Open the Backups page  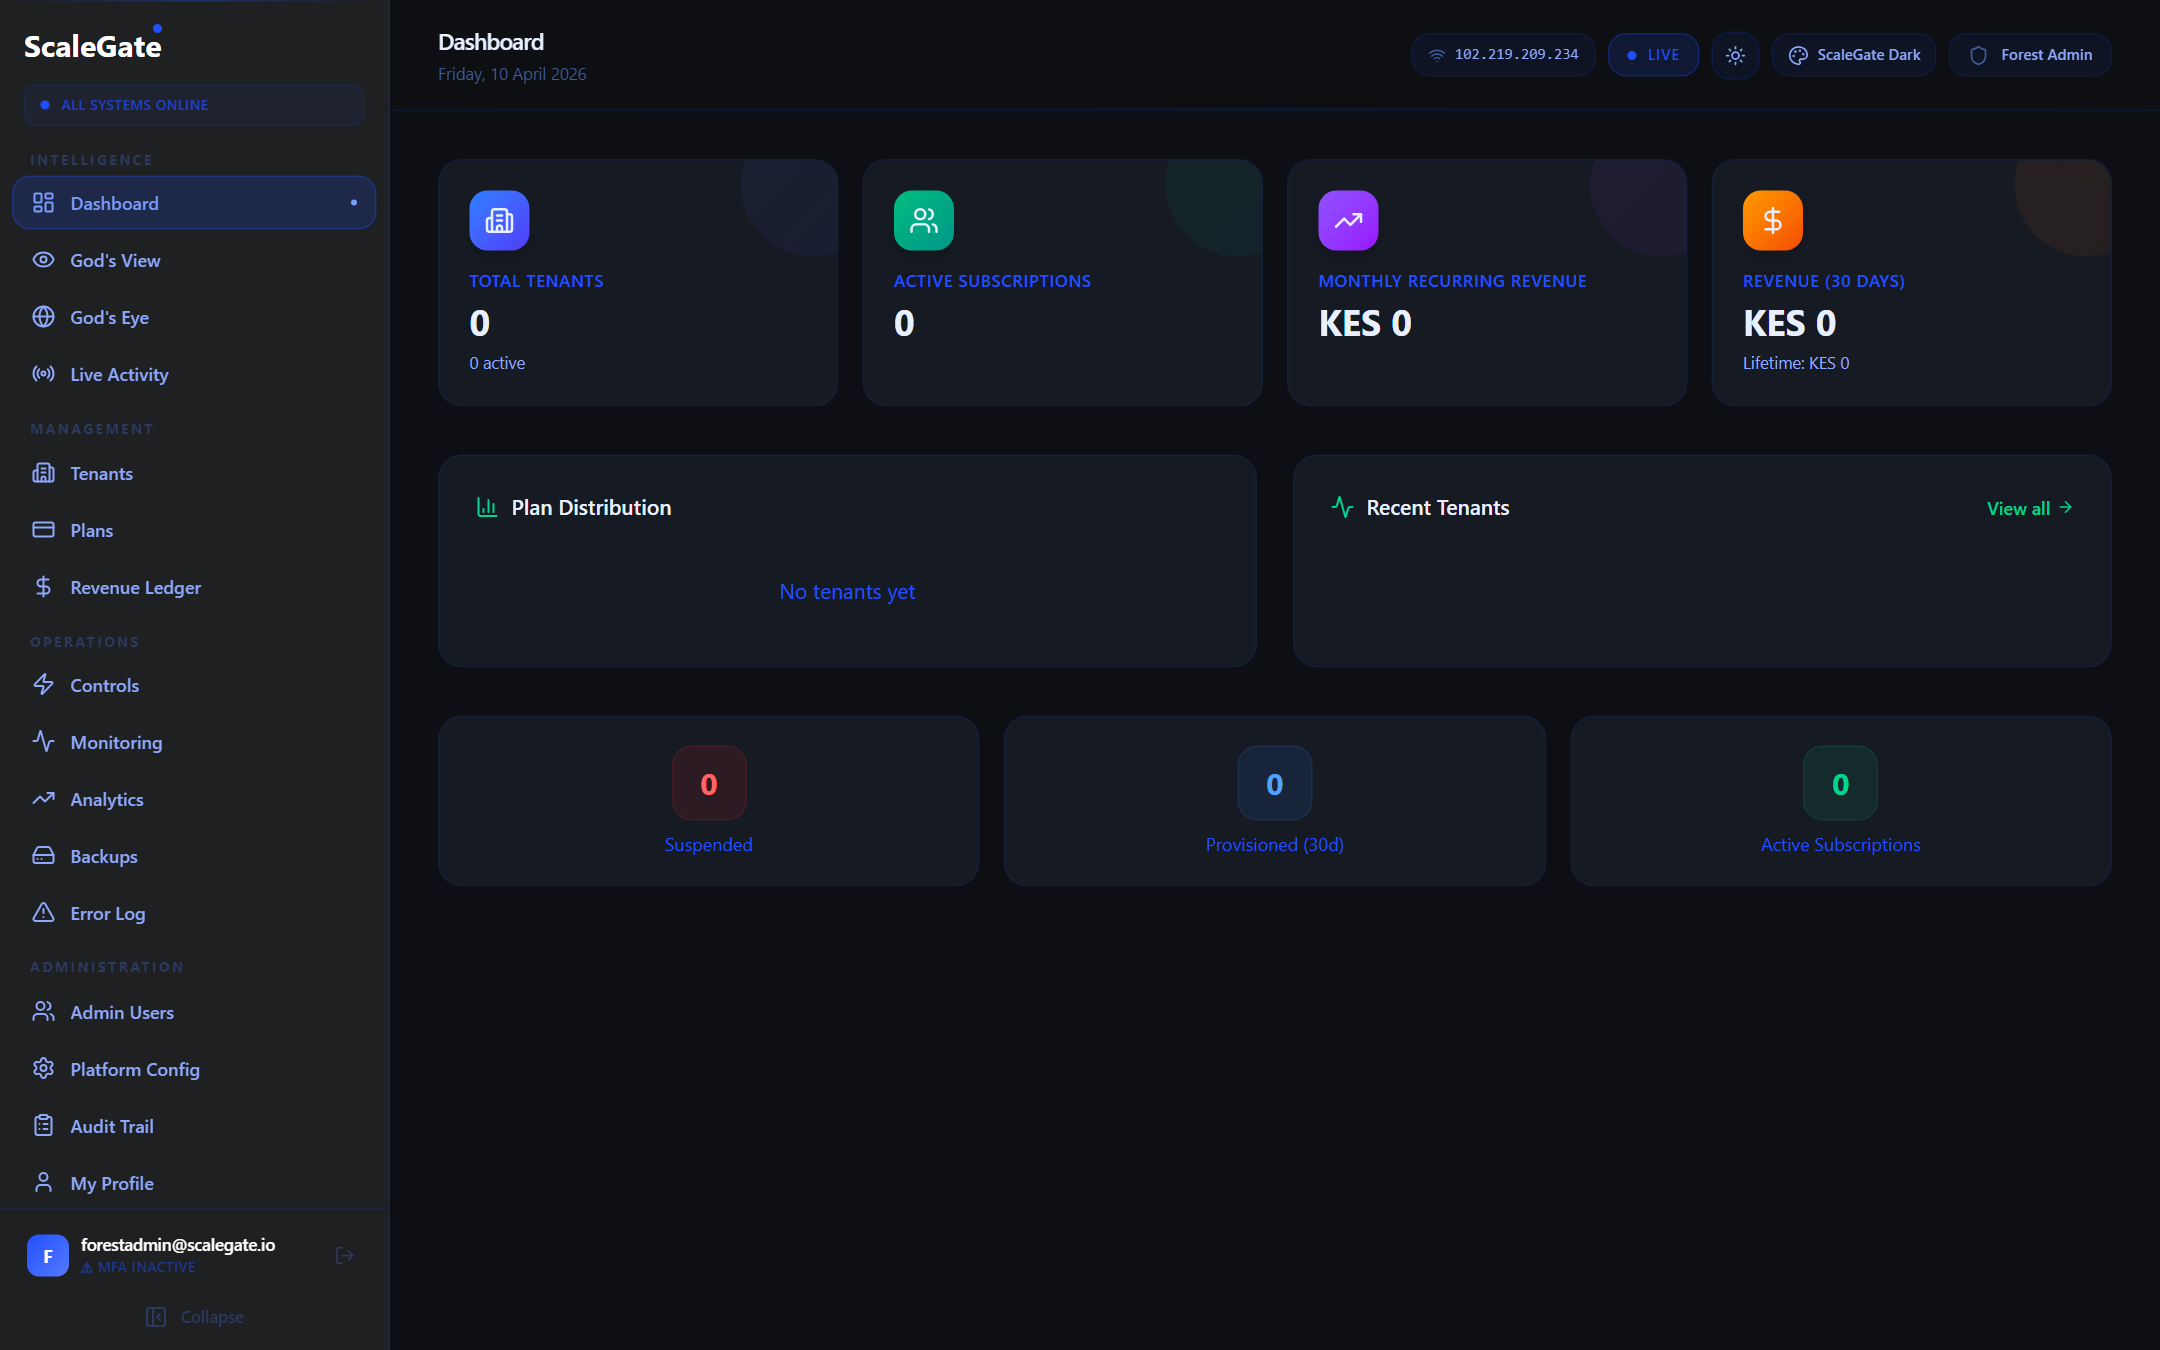pyautogui.click(x=103, y=856)
